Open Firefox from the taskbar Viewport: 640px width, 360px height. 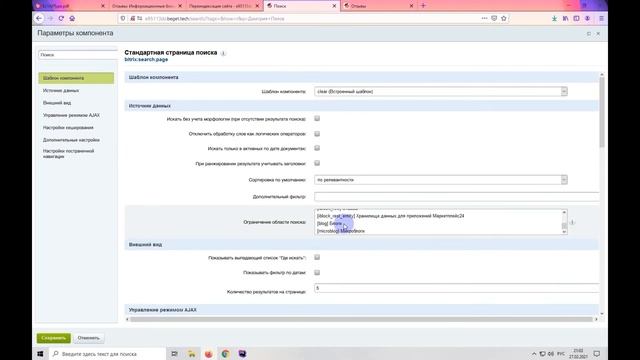(x=209, y=353)
